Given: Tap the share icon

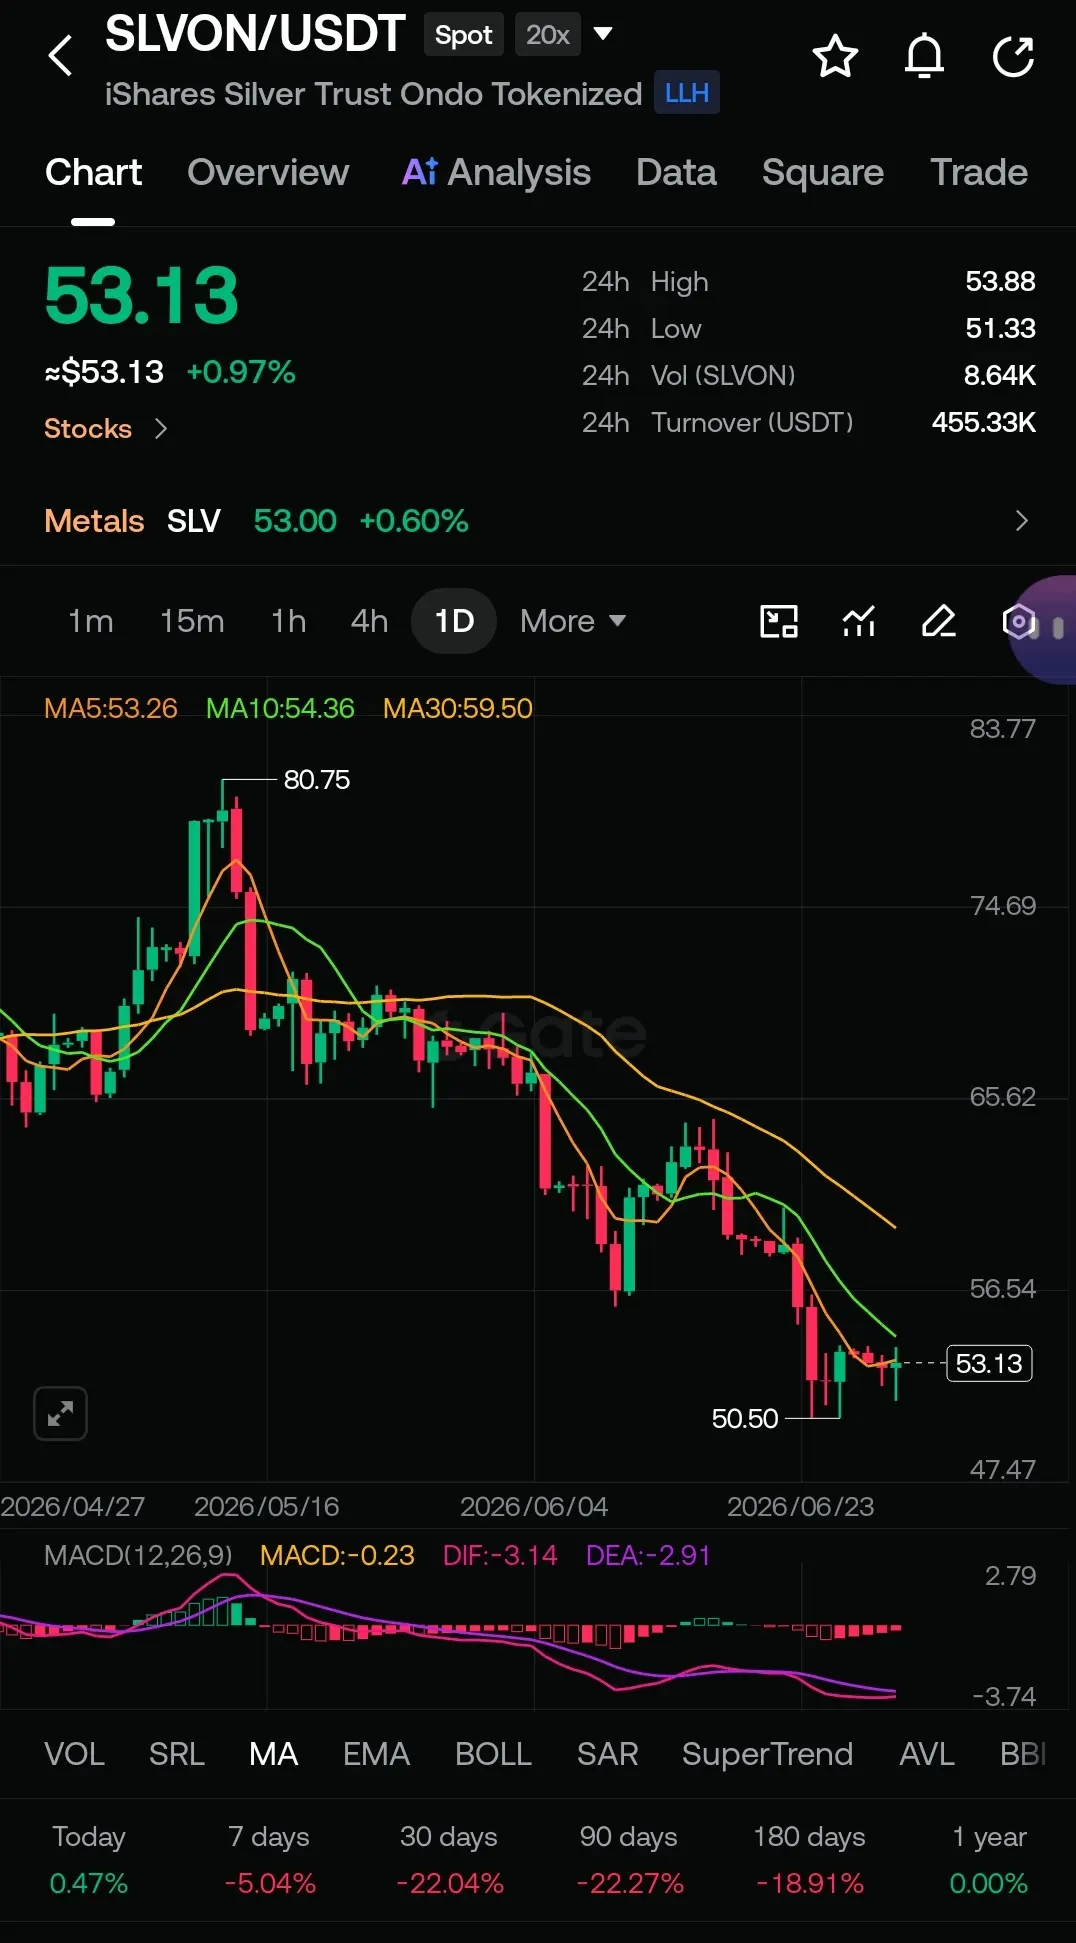Looking at the screenshot, I should [x=1013, y=56].
